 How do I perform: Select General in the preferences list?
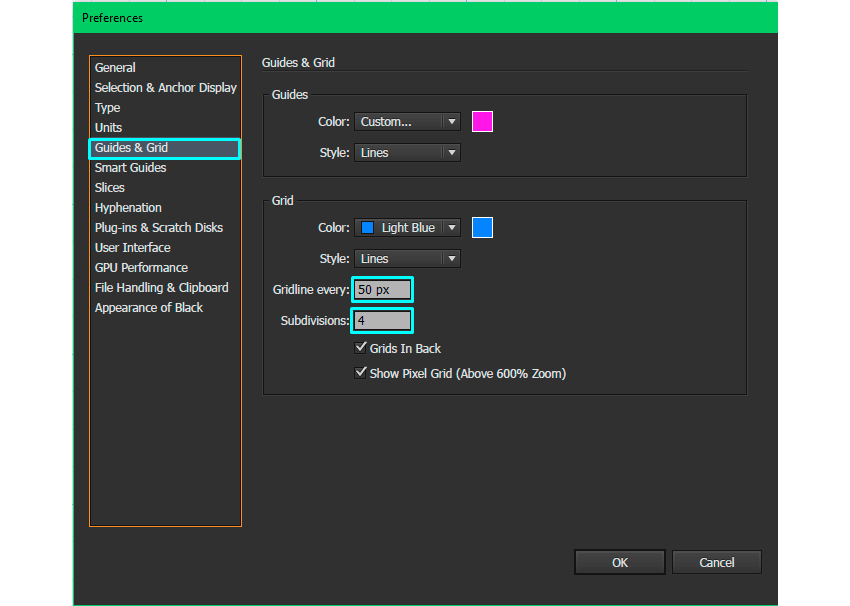coord(115,68)
